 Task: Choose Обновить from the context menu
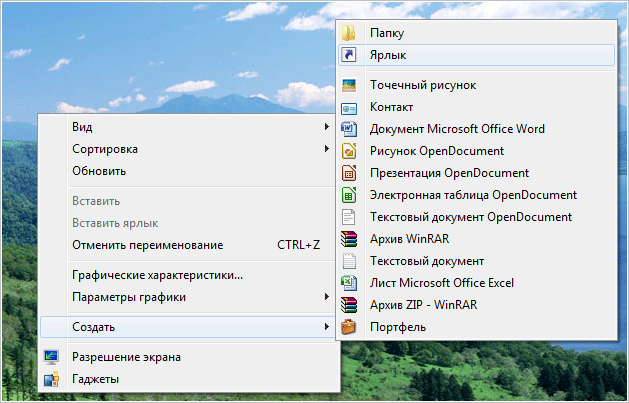coord(189,171)
